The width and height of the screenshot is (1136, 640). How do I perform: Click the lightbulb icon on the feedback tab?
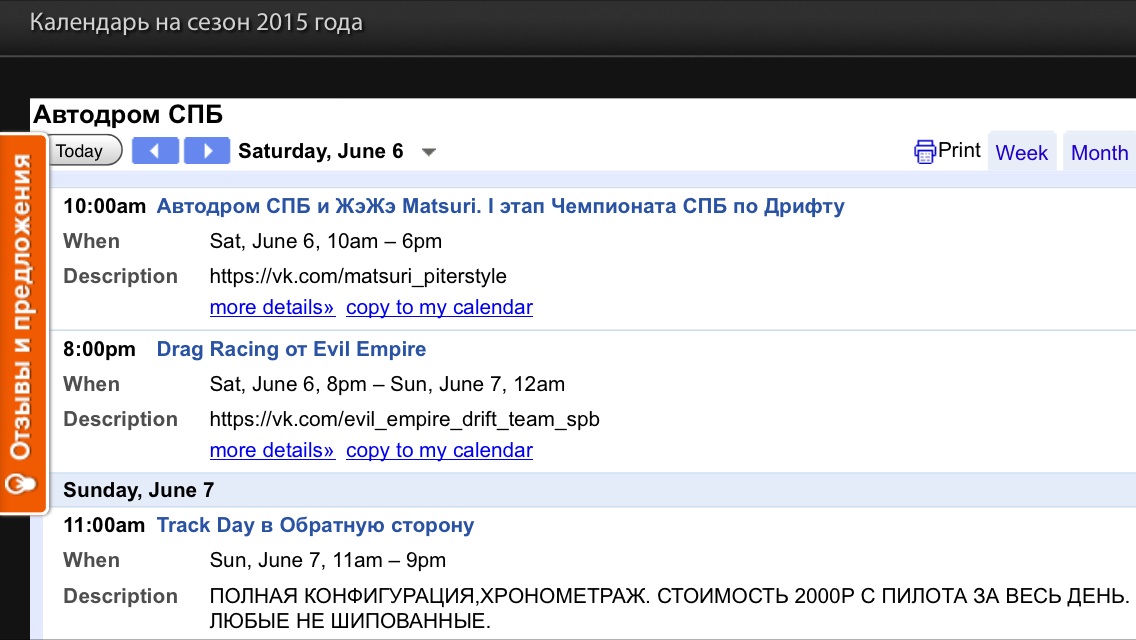(x=20, y=485)
